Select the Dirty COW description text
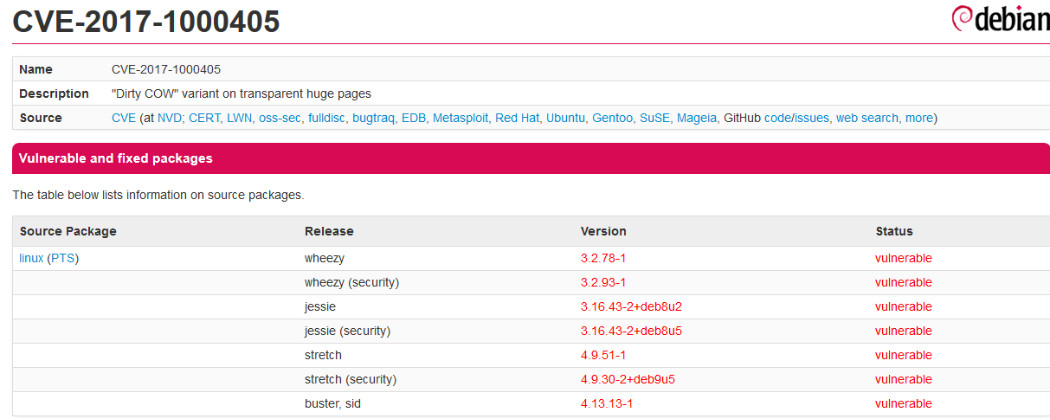Viewport: 1050px width, 420px height. (x=241, y=93)
